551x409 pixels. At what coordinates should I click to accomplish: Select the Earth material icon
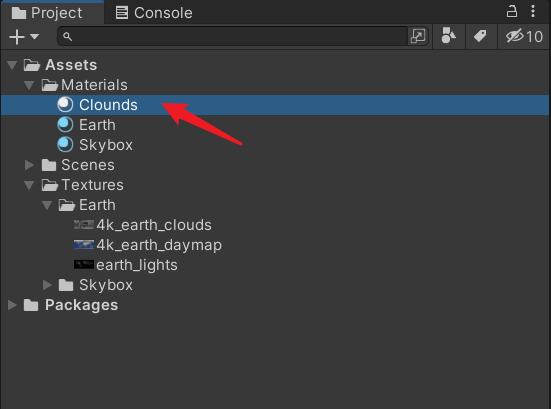pos(65,125)
